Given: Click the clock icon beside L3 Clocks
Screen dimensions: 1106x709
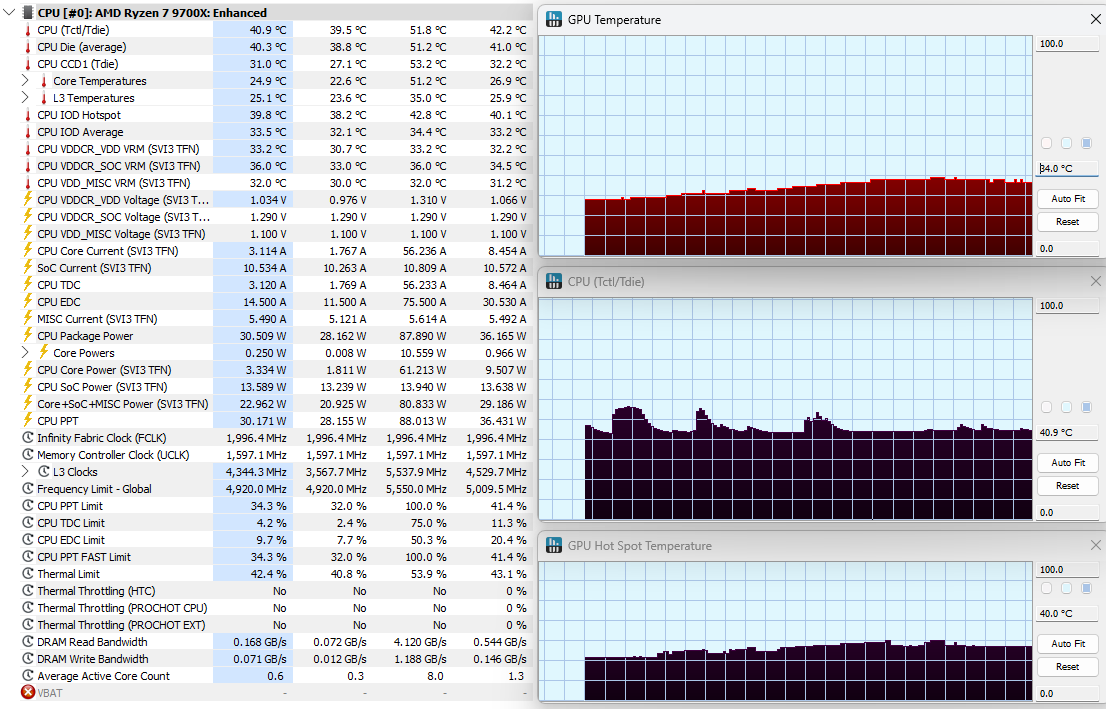Looking at the screenshot, I should [44, 471].
